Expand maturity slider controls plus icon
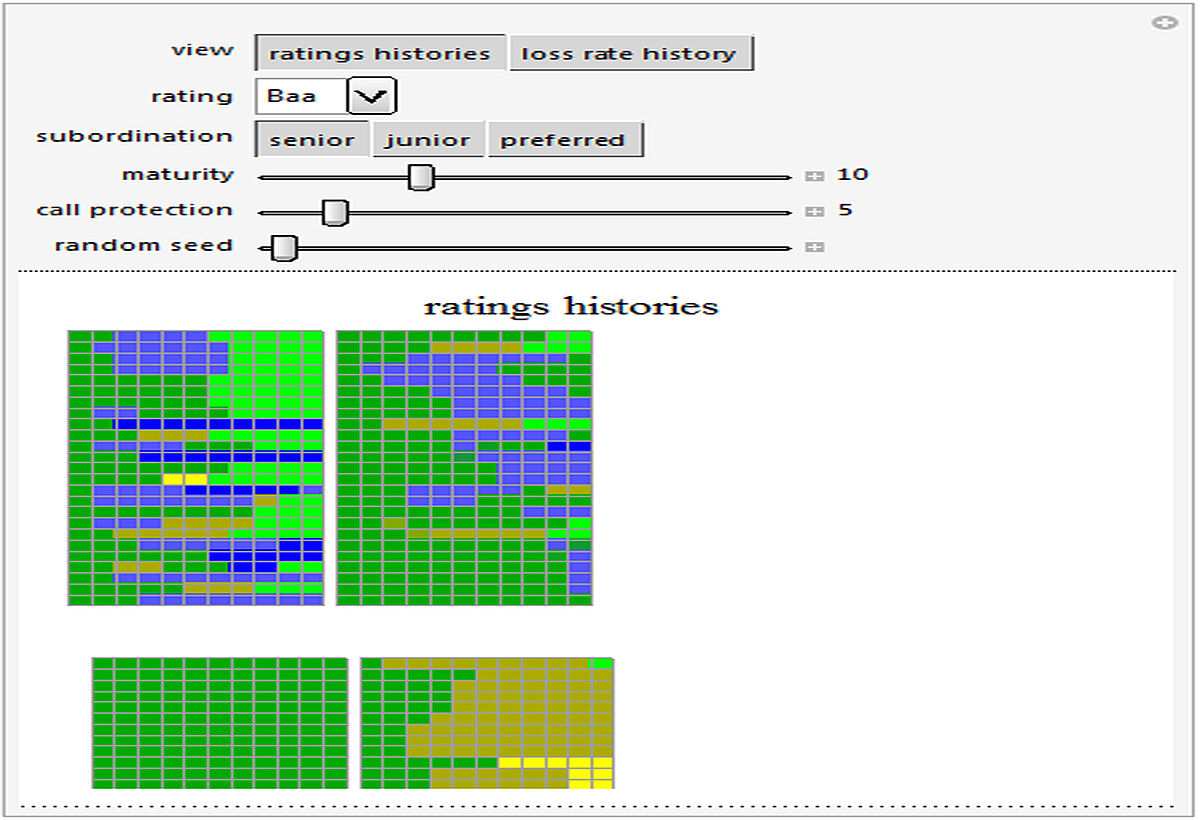Screen dimensions: 1200x820 (815, 176)
